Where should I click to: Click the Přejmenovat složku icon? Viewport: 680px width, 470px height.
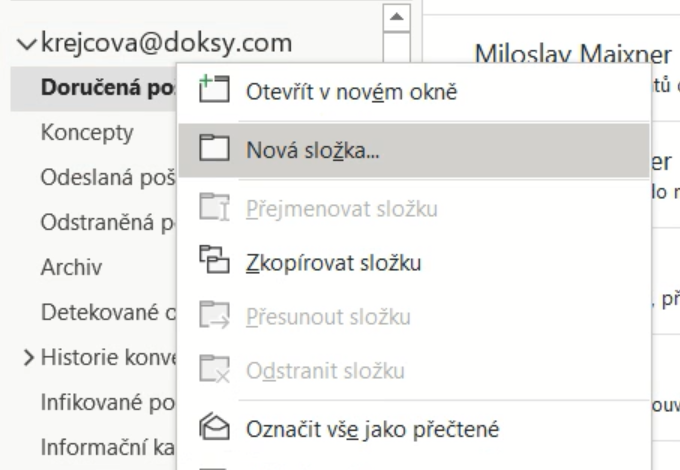(x=212, y=209)
